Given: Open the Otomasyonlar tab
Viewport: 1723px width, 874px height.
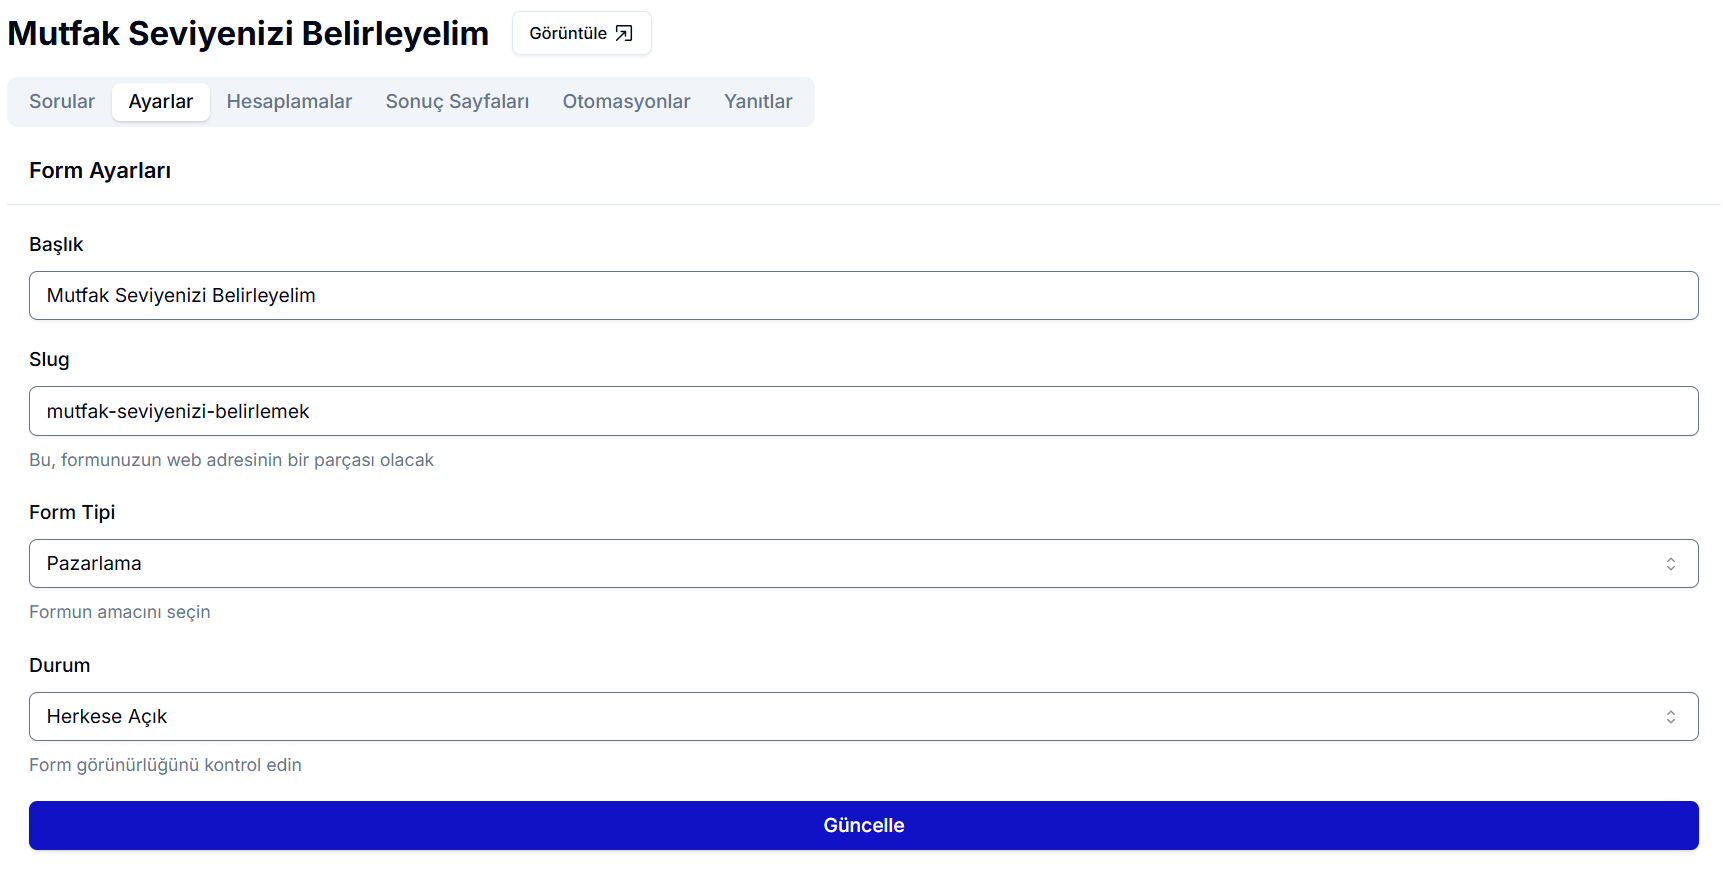Looking at the screenshot, I should pyautogui.click(x=626, y=102).
